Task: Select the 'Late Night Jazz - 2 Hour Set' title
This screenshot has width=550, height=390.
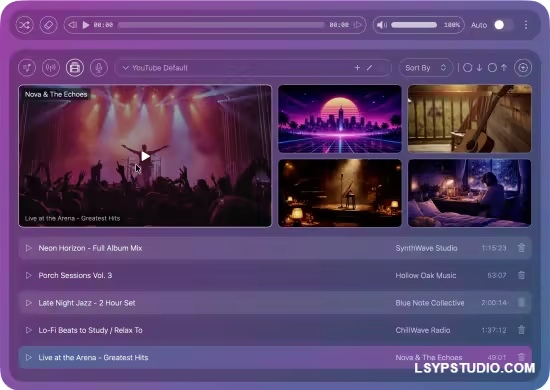Action: 87,303
